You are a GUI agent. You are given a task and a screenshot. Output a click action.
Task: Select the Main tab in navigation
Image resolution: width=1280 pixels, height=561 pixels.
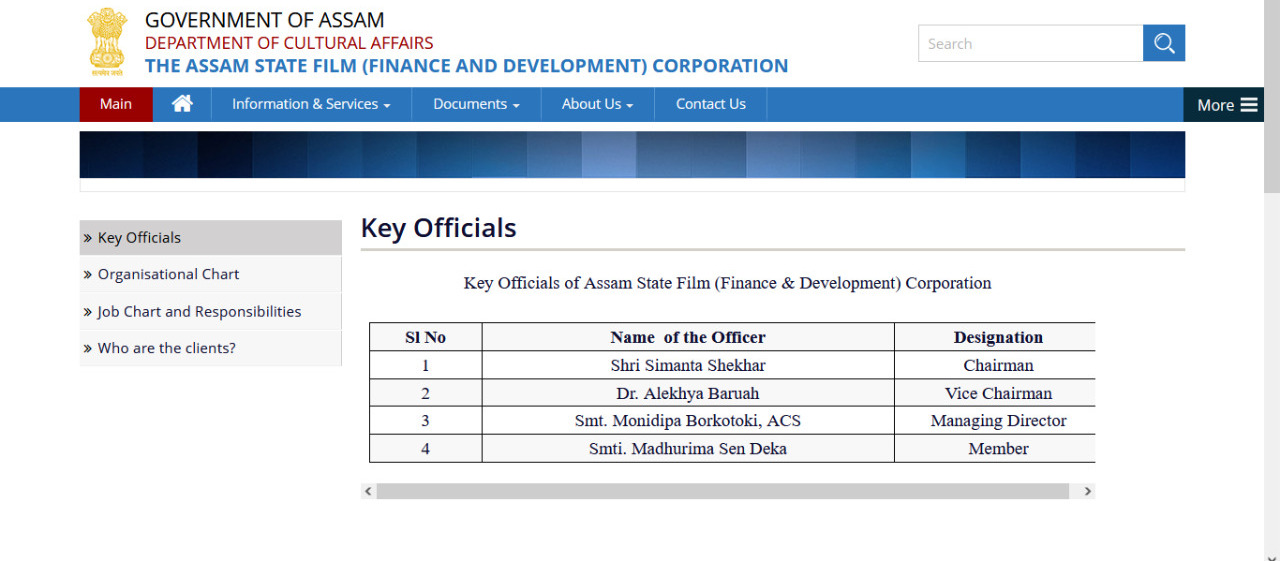(116, 104)
